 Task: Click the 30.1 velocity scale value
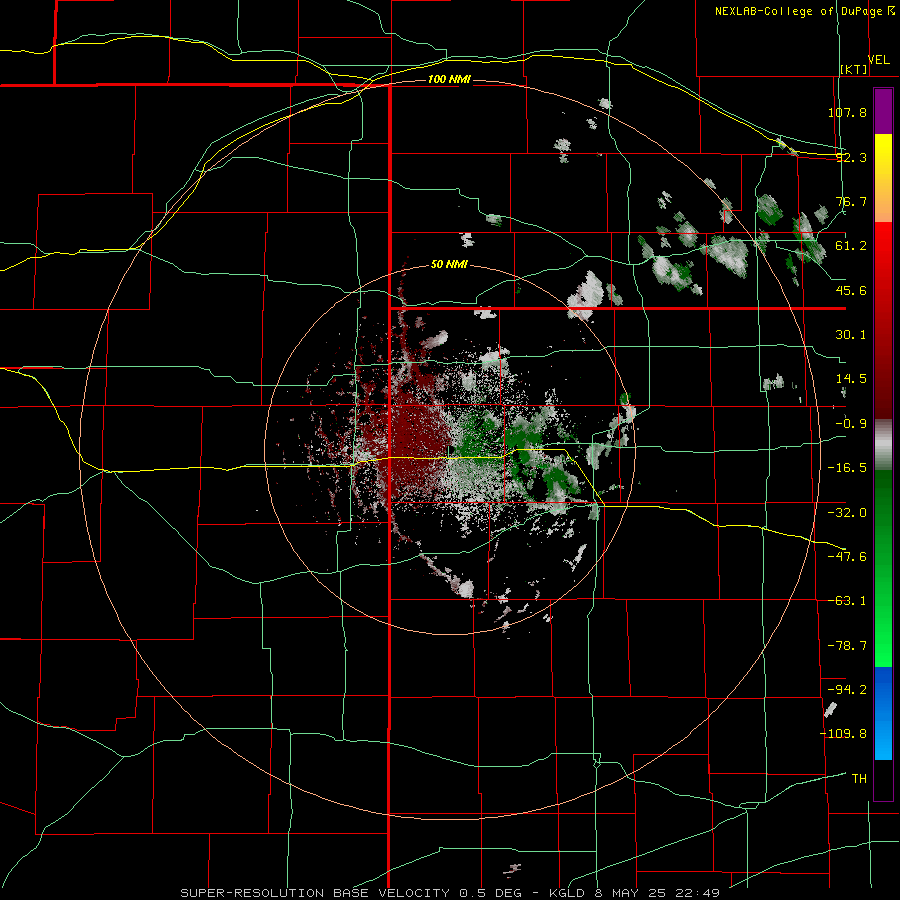[x=851, y=335]
